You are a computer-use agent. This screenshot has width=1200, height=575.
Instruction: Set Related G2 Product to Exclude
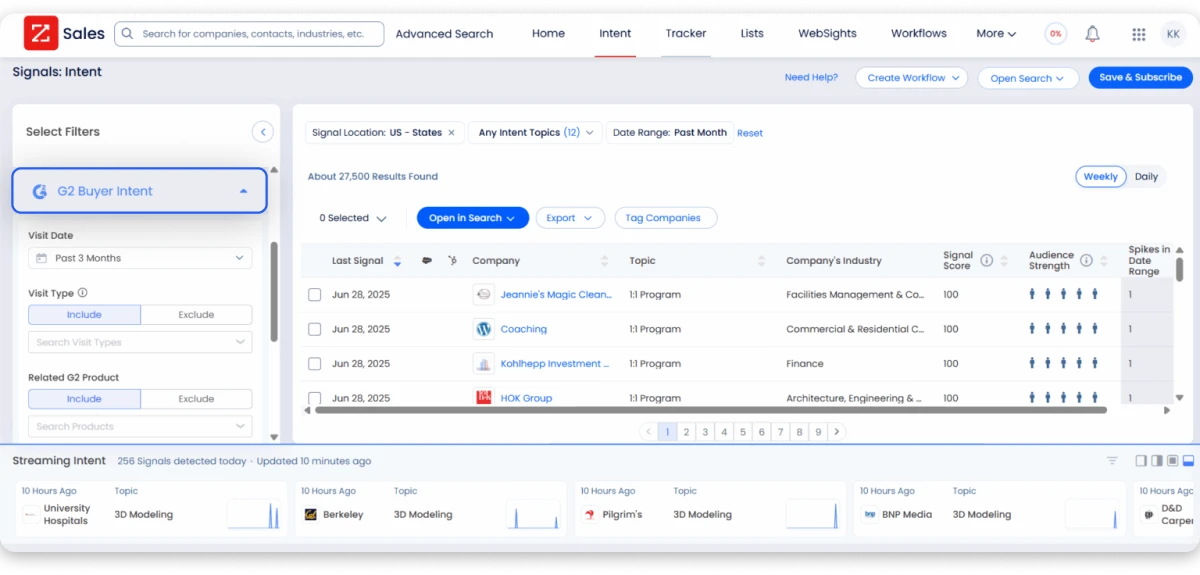[196, 399]
